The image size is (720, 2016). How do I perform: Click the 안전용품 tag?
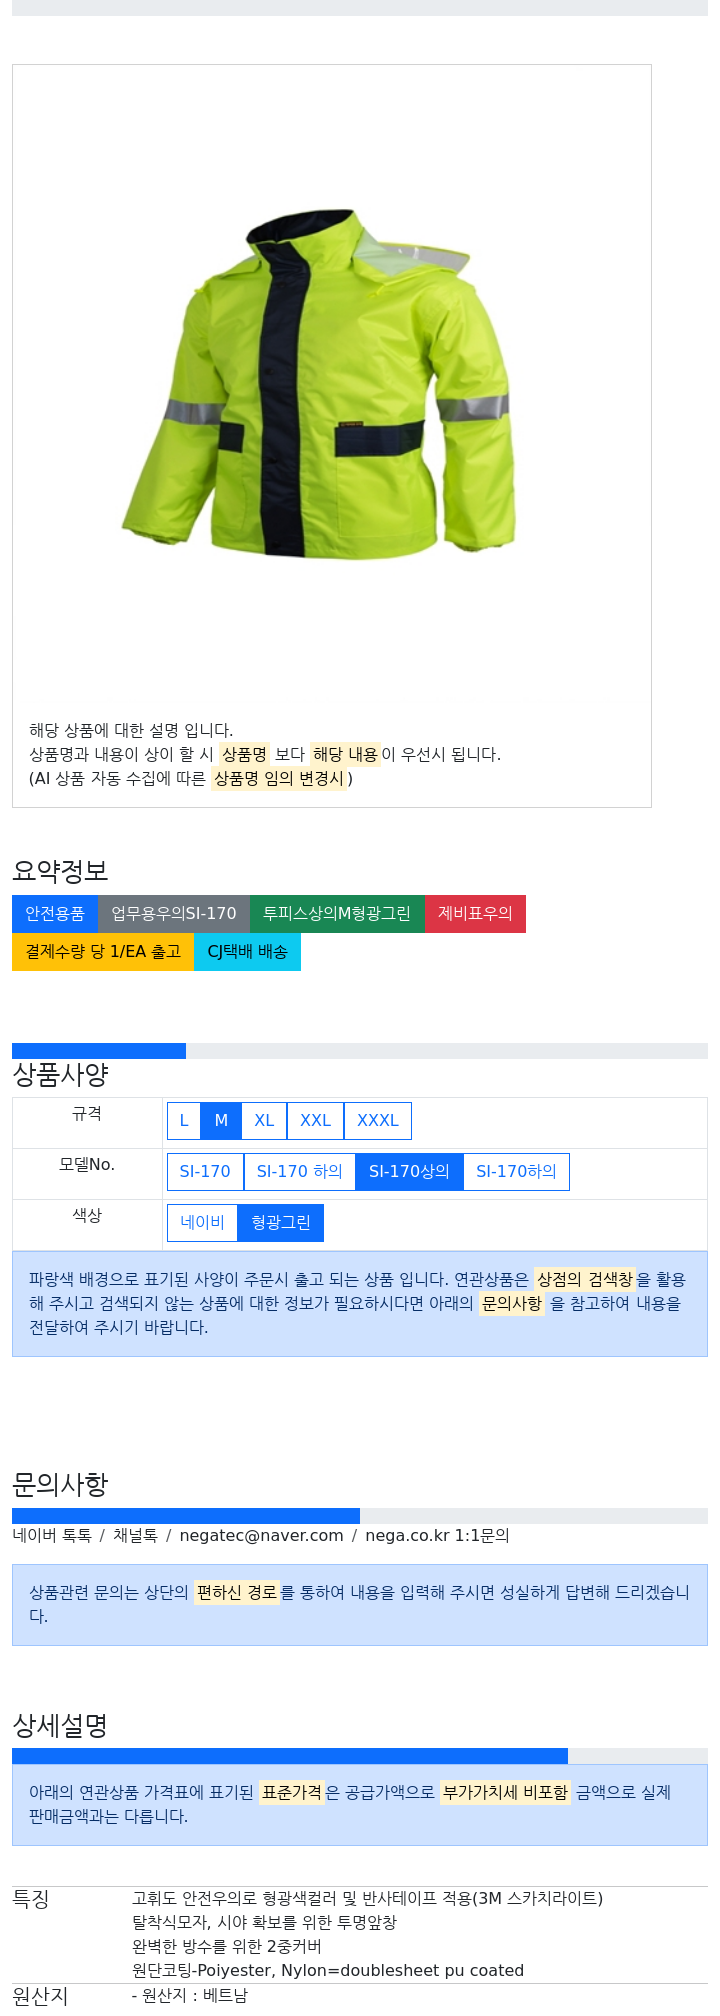click(55, 914)
